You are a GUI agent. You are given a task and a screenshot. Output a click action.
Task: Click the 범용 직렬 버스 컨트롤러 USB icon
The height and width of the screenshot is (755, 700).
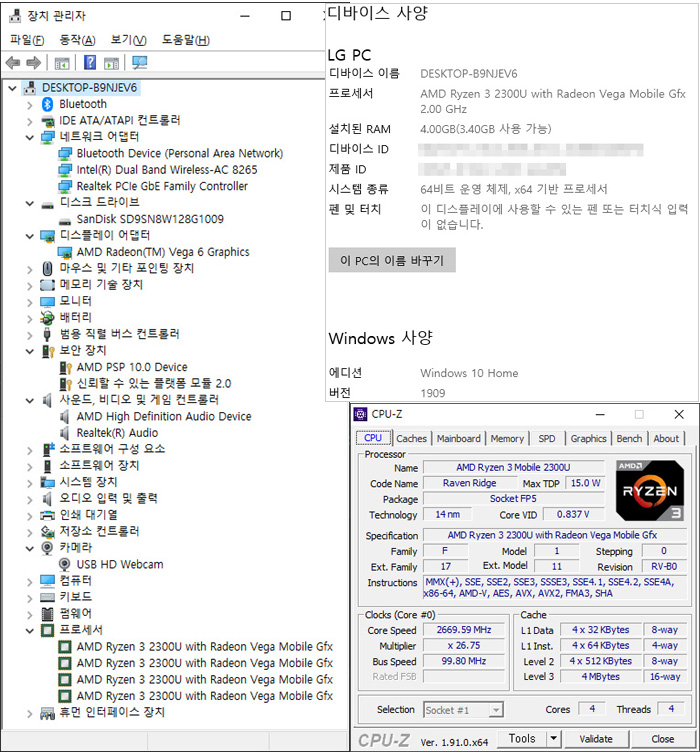[x=47, y=334]
